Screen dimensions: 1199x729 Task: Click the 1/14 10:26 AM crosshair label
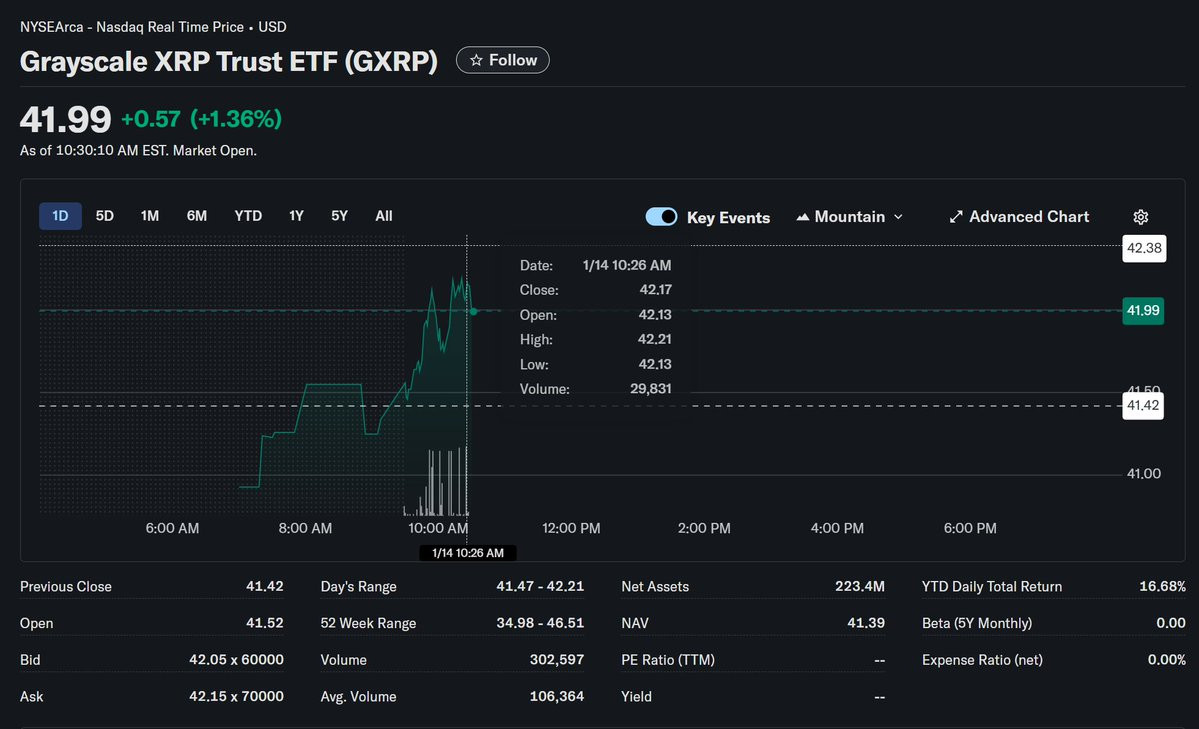click(x=468, y=553)
